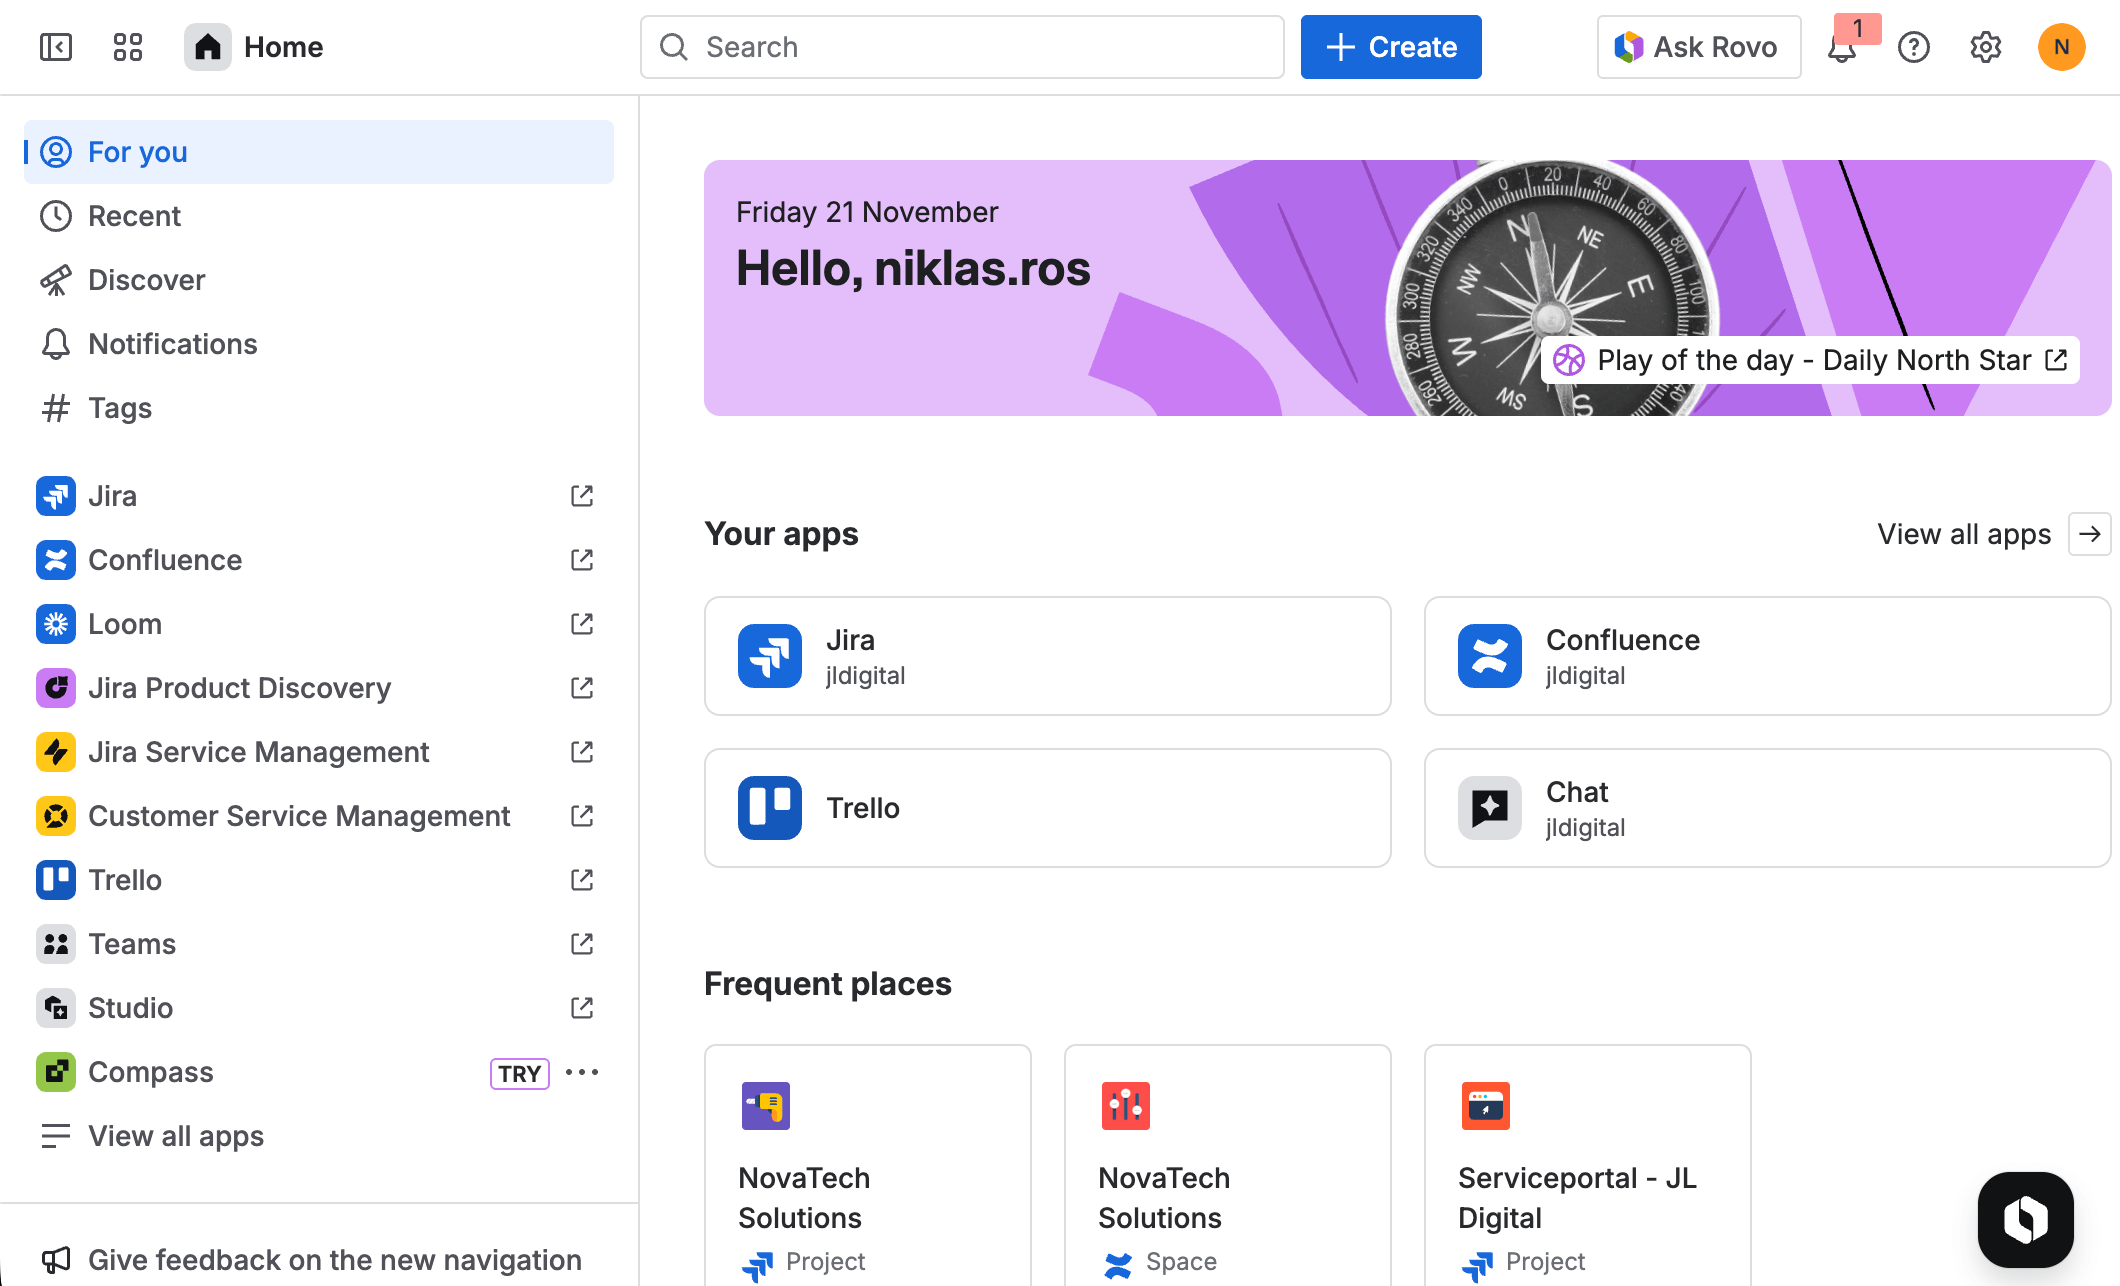Open the Confluence jldigital app card

point(1767,656)
